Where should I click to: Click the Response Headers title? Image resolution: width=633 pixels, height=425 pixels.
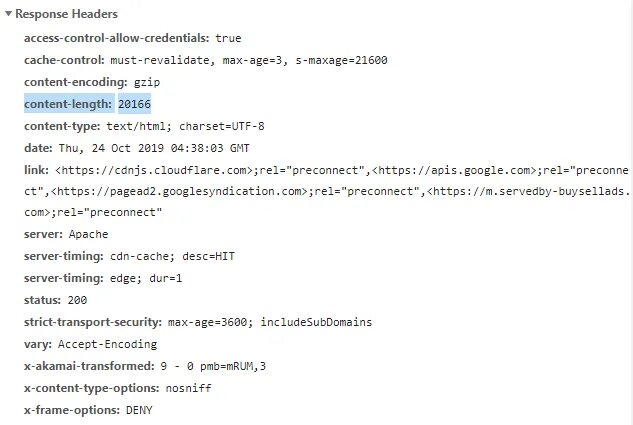(x=67, y=14)
